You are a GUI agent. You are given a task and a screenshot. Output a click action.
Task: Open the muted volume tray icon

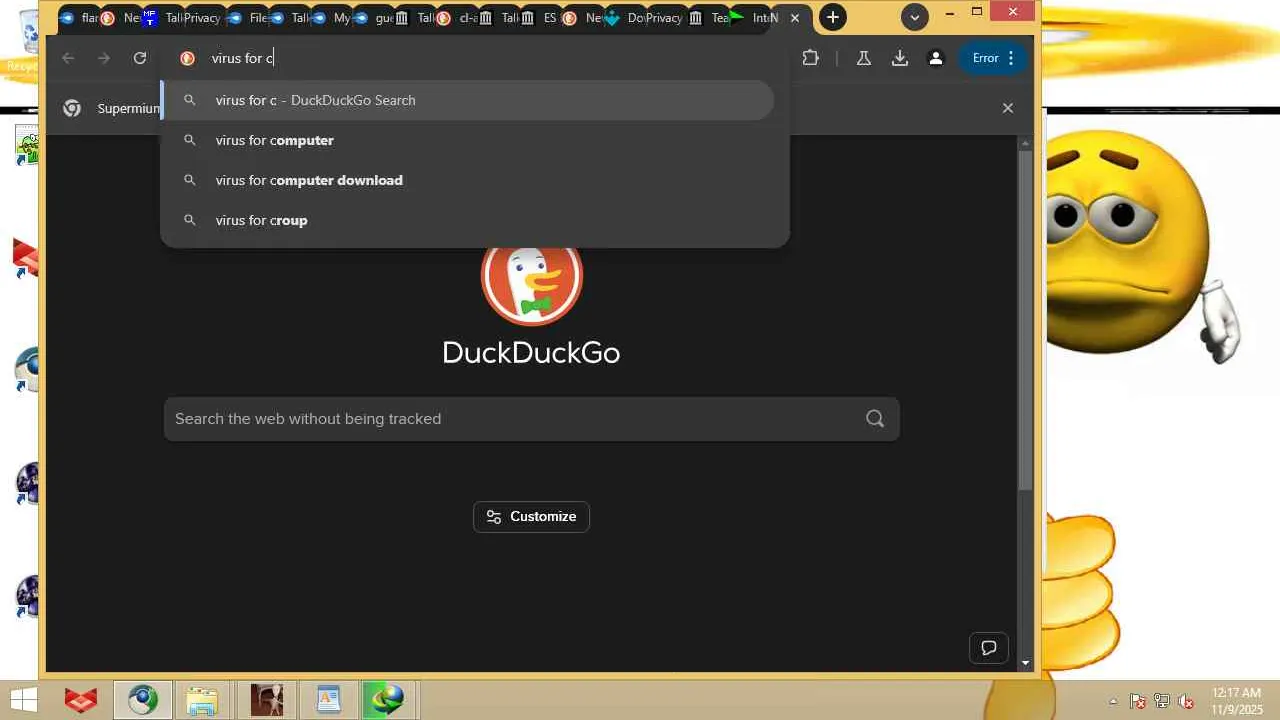tap(1186, 701)
